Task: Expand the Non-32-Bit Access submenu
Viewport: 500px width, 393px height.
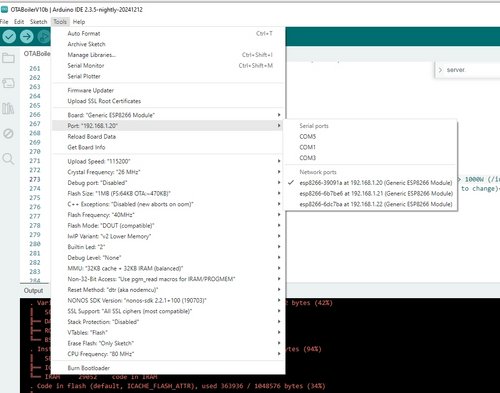Action: pyautogui.click(x=168, y=279)
